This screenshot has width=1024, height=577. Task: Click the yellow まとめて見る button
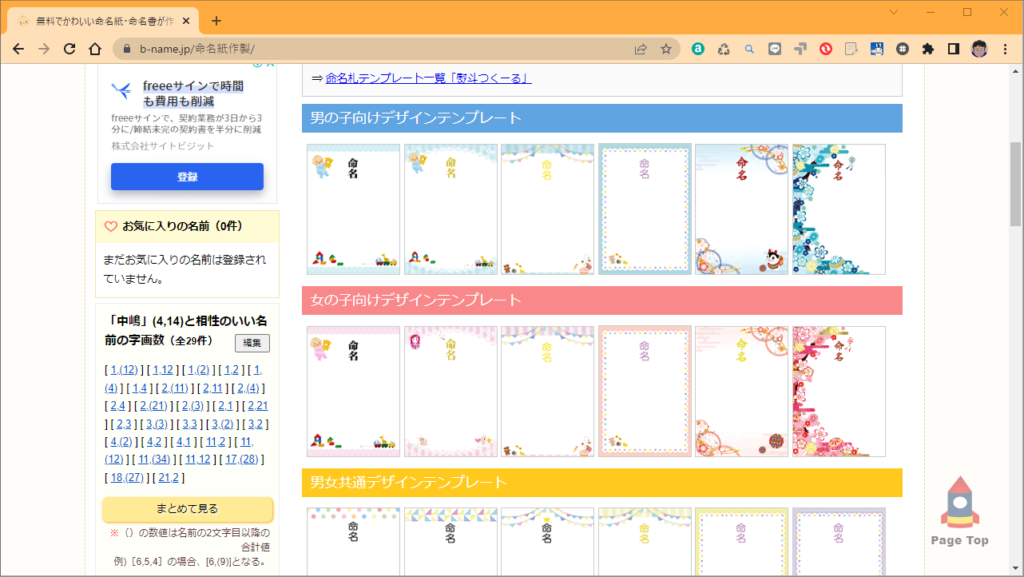tap(187, 508)
